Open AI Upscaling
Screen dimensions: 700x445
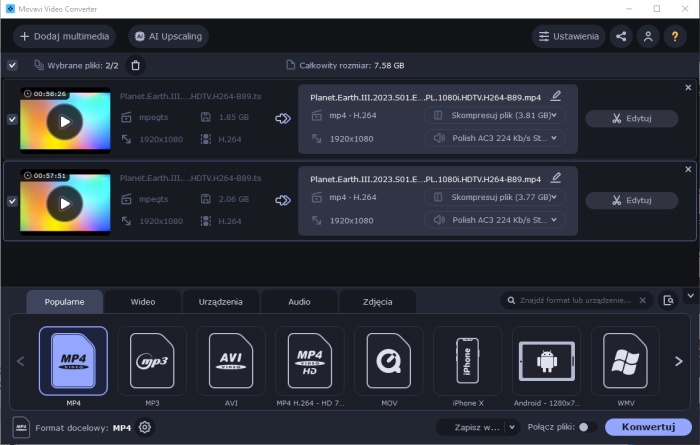pyautogui.click(x=168, y=36)
